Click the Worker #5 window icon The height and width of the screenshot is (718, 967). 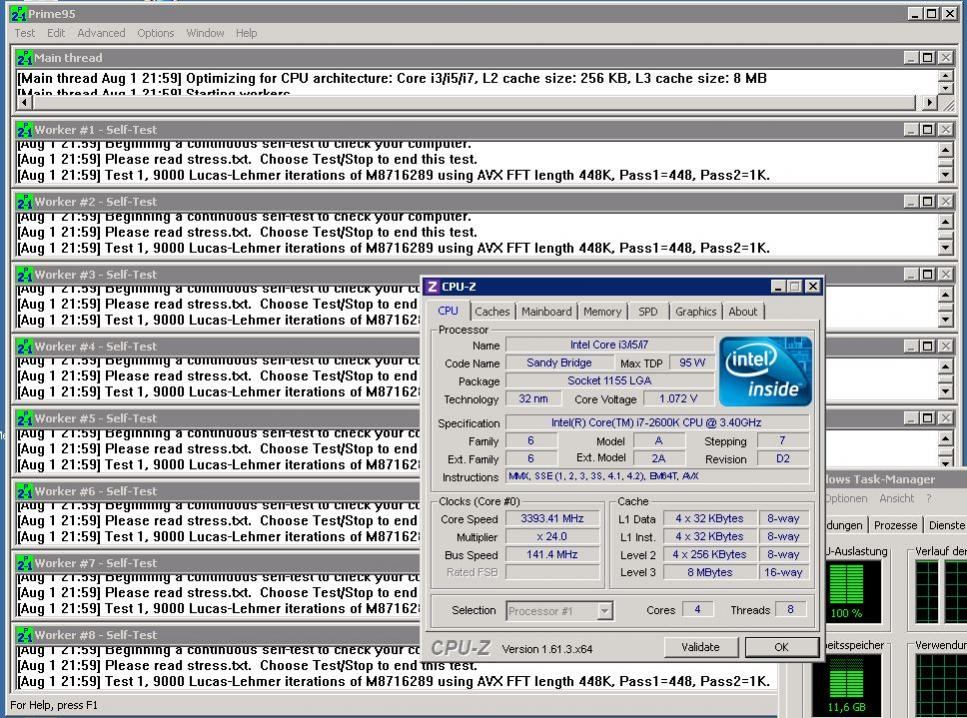(x=25, y=419)
